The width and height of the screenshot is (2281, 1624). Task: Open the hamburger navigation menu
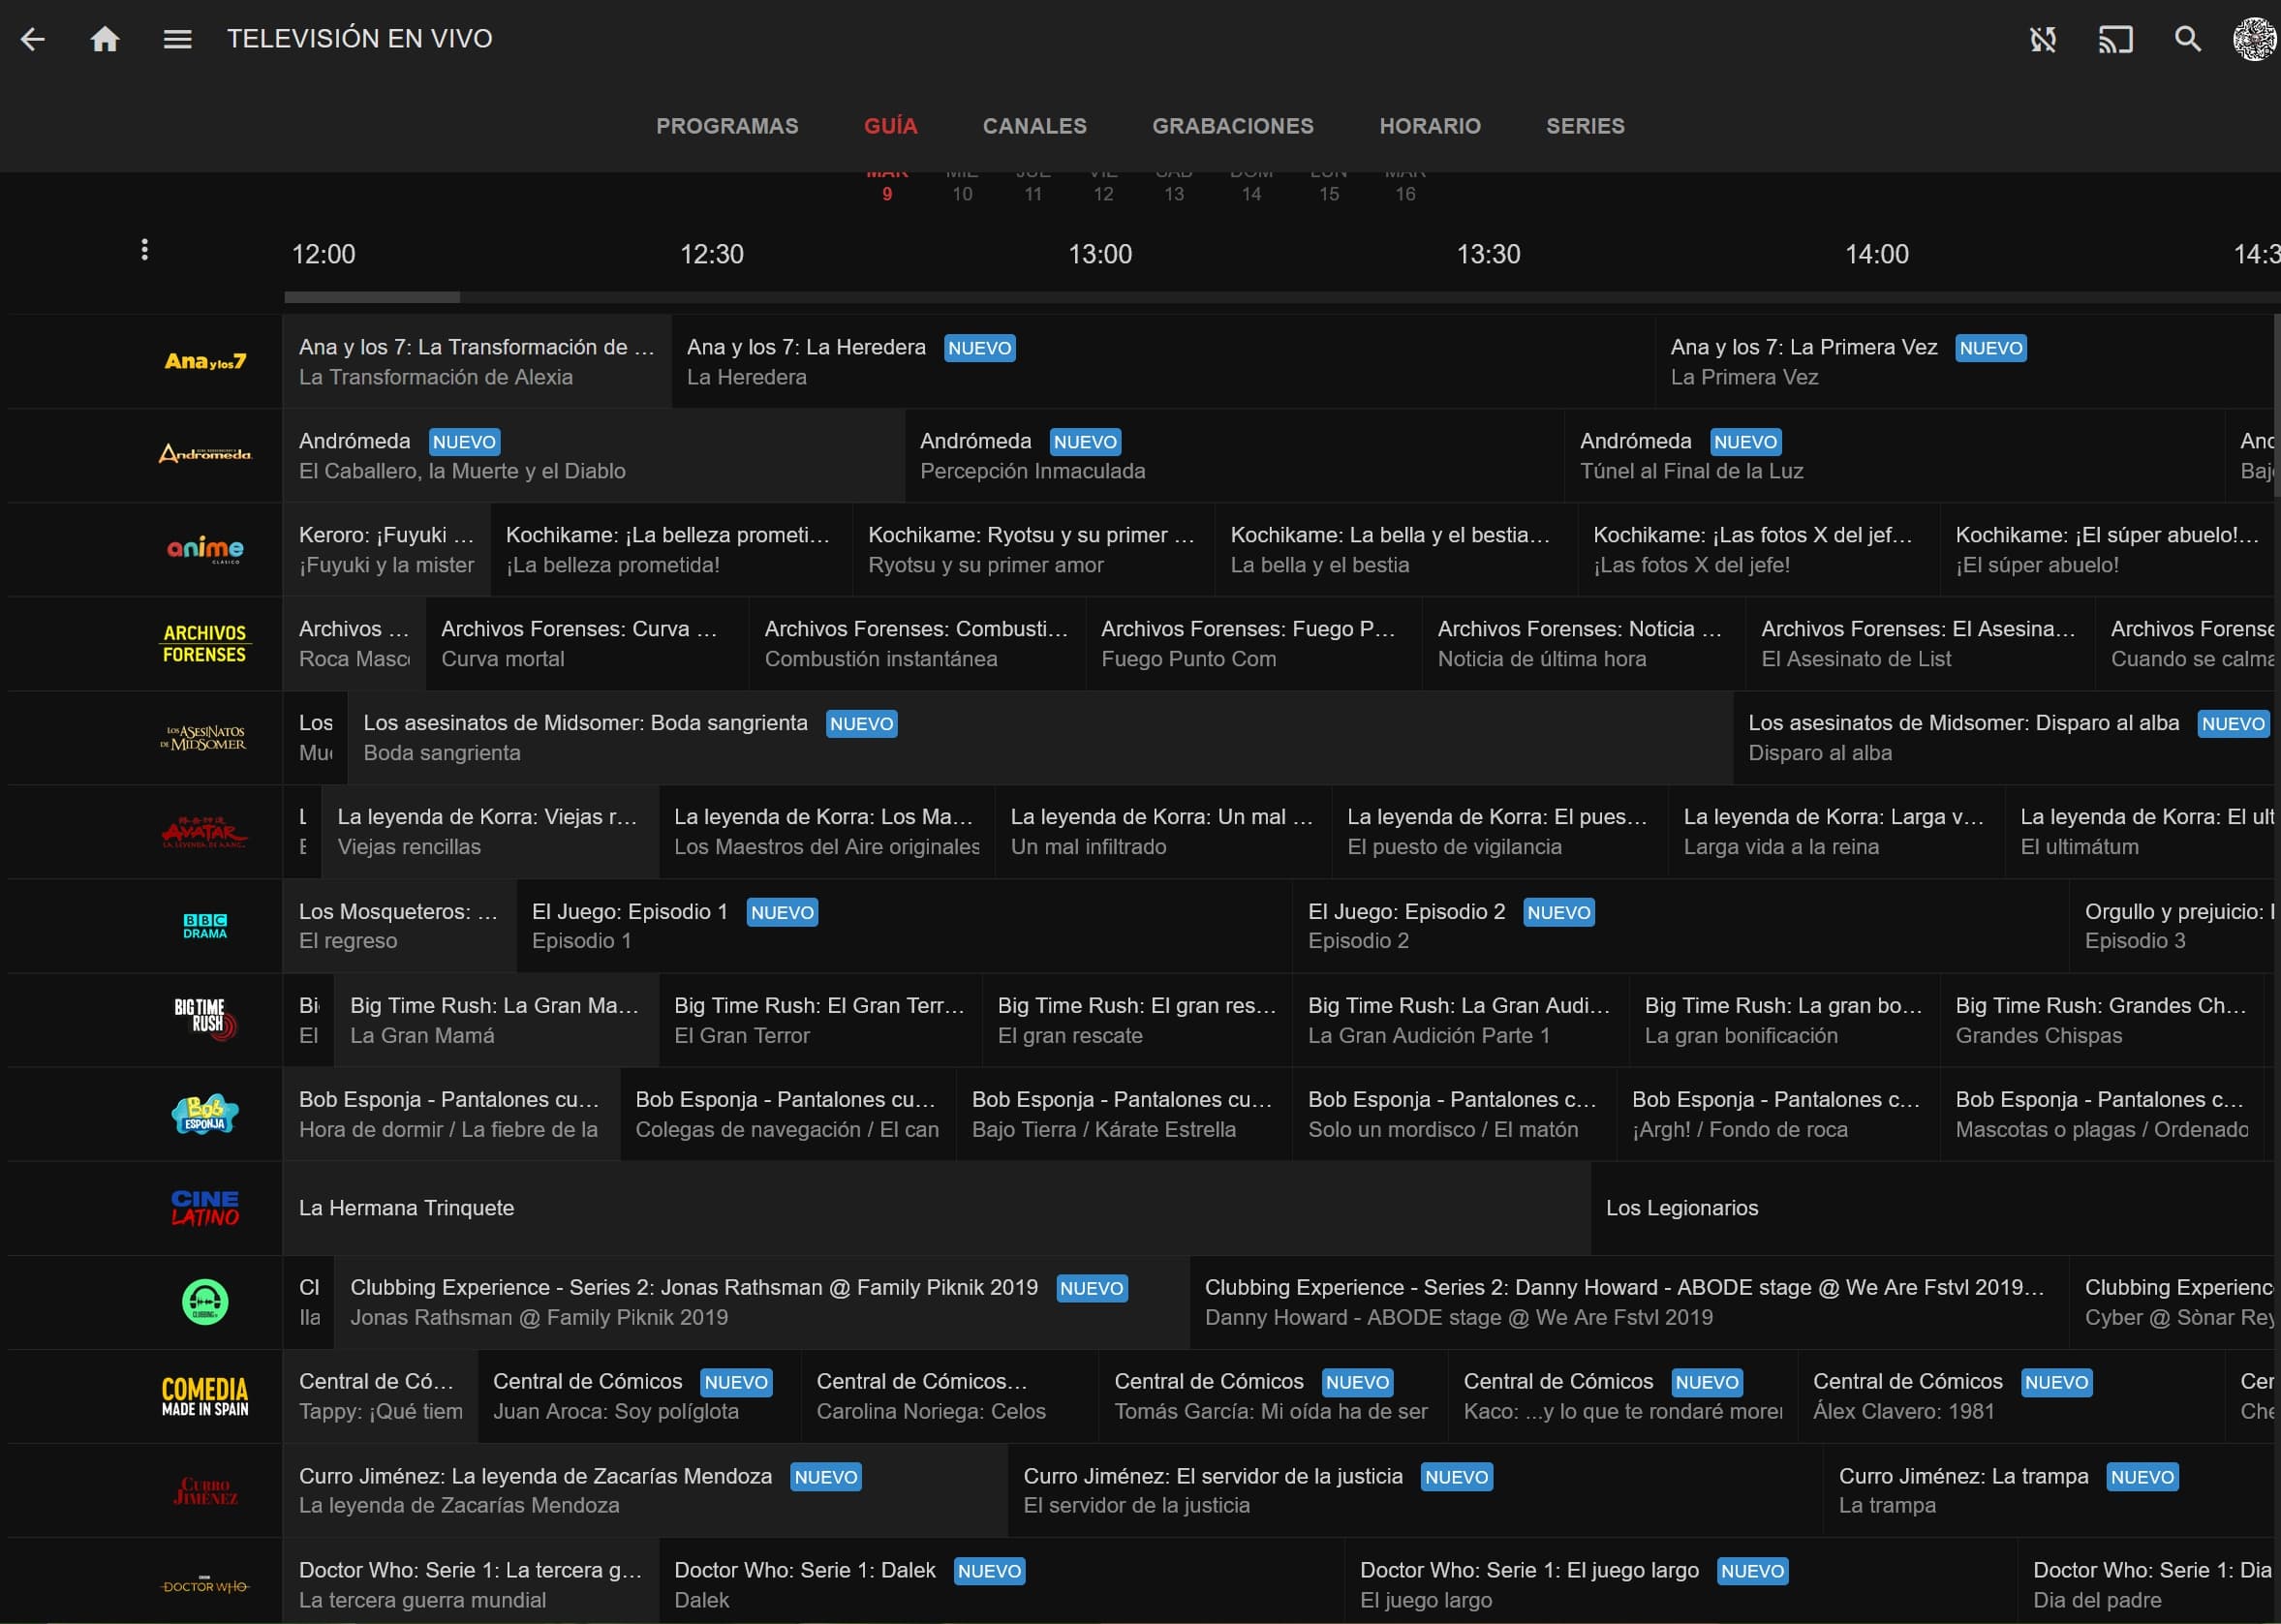pos(177,39)
